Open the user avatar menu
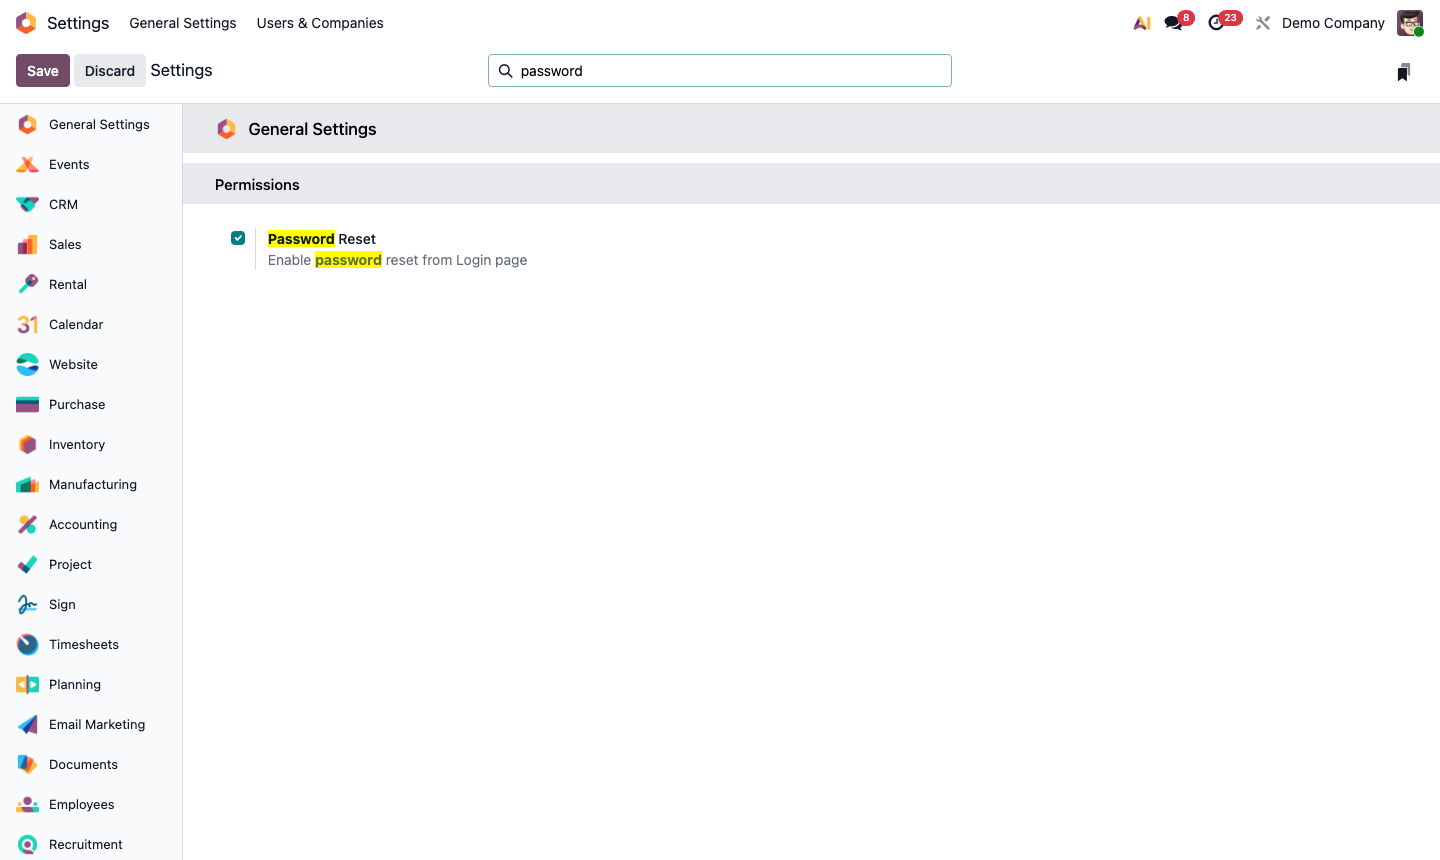1440x860 pixels. 1409,22
